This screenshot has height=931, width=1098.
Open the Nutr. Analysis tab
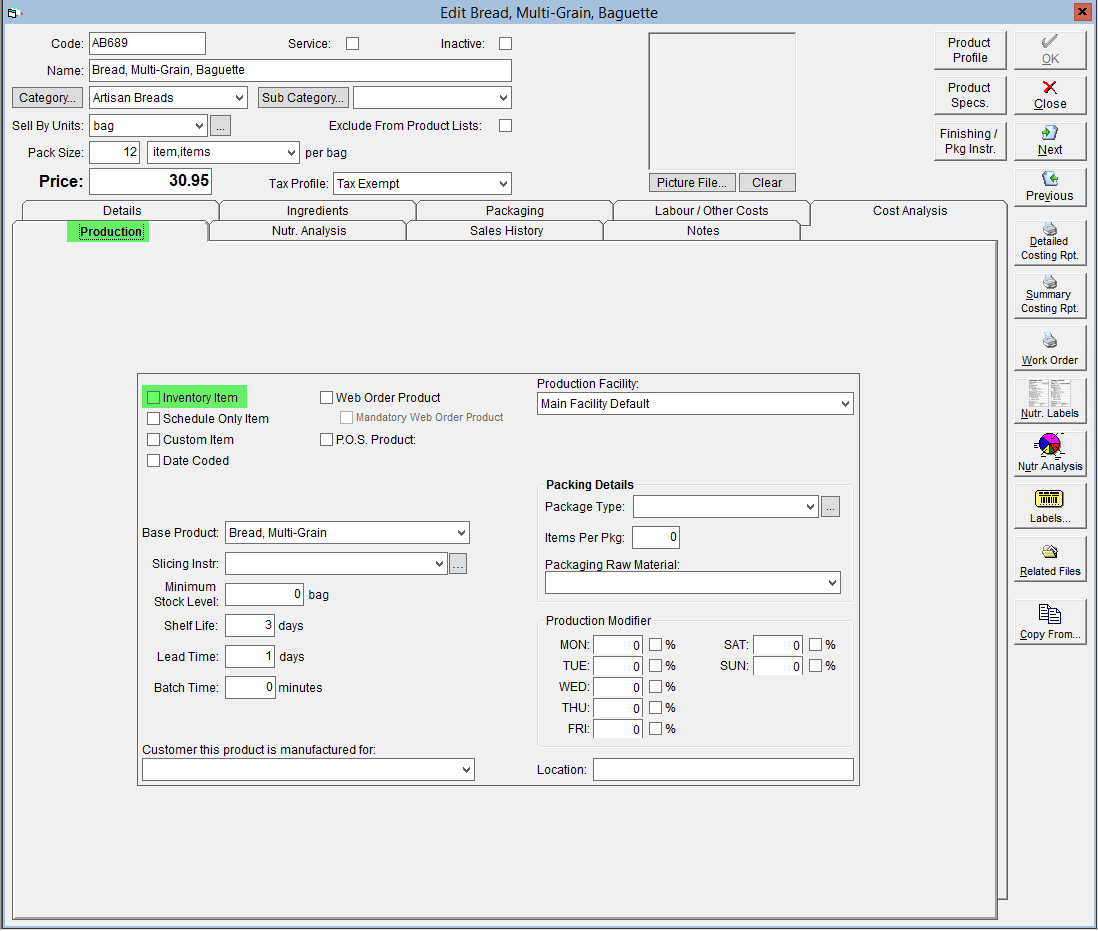[x=309, y=231]
